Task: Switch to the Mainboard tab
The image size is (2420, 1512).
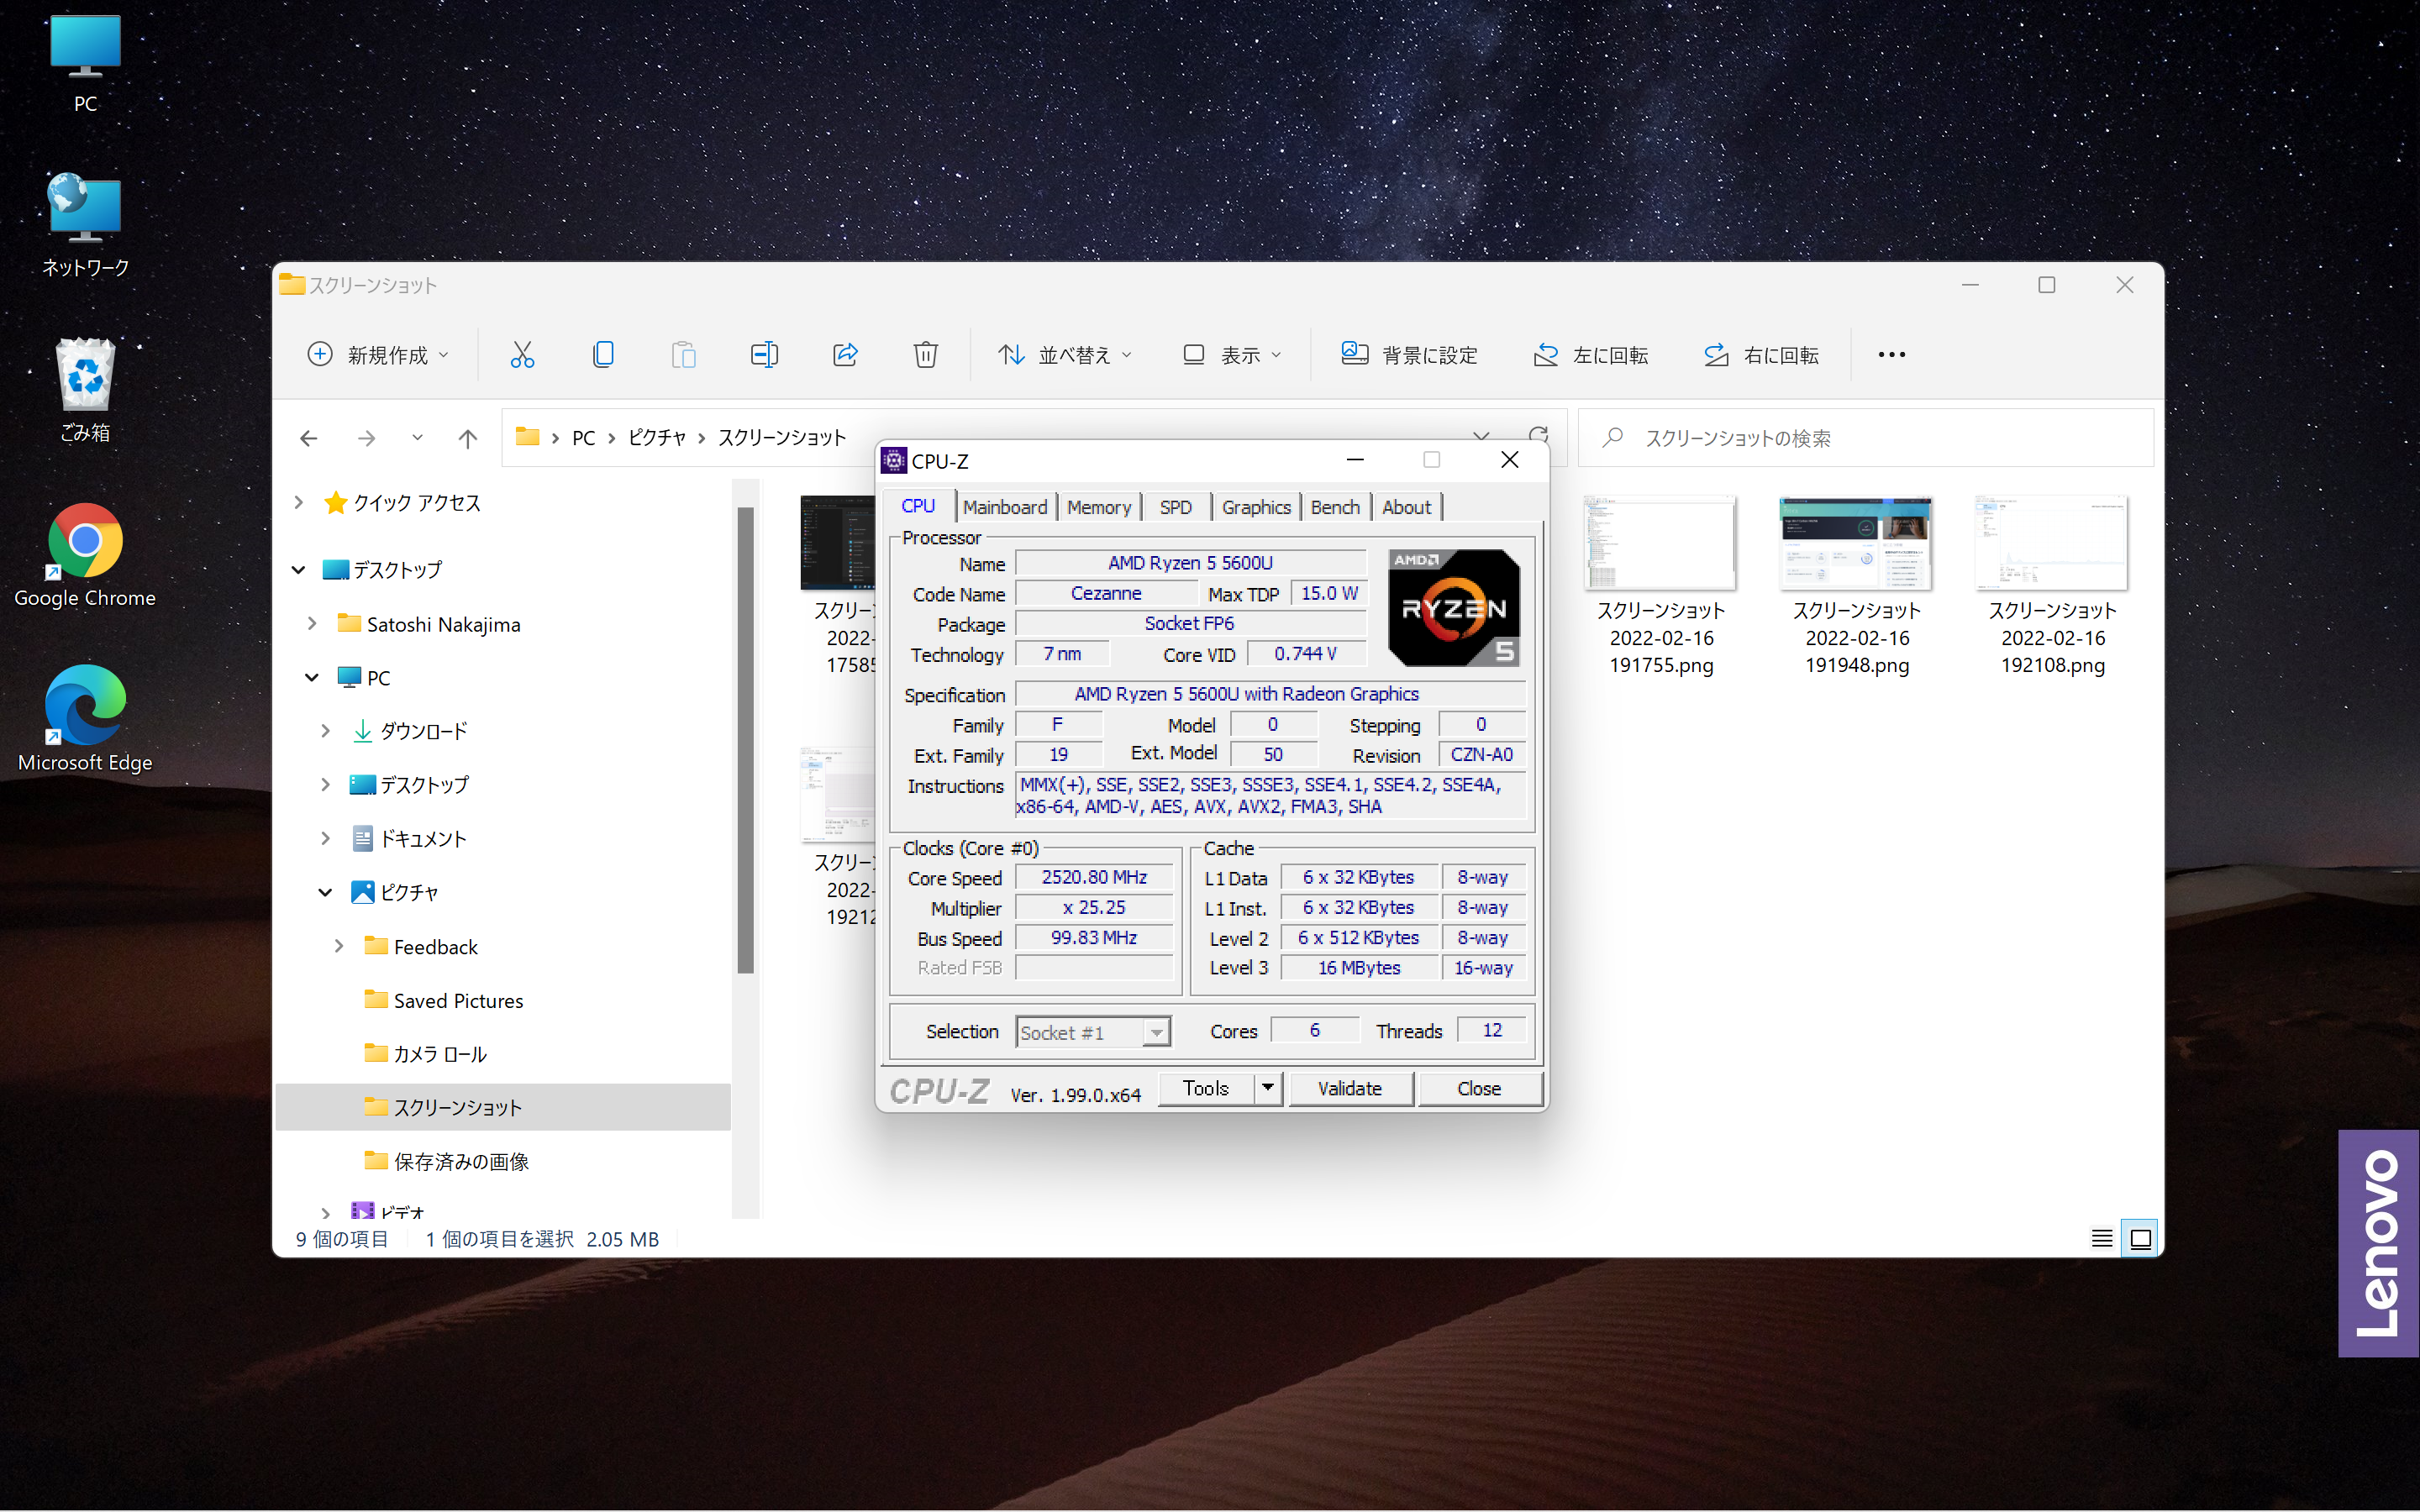Action: point(1005,507)
